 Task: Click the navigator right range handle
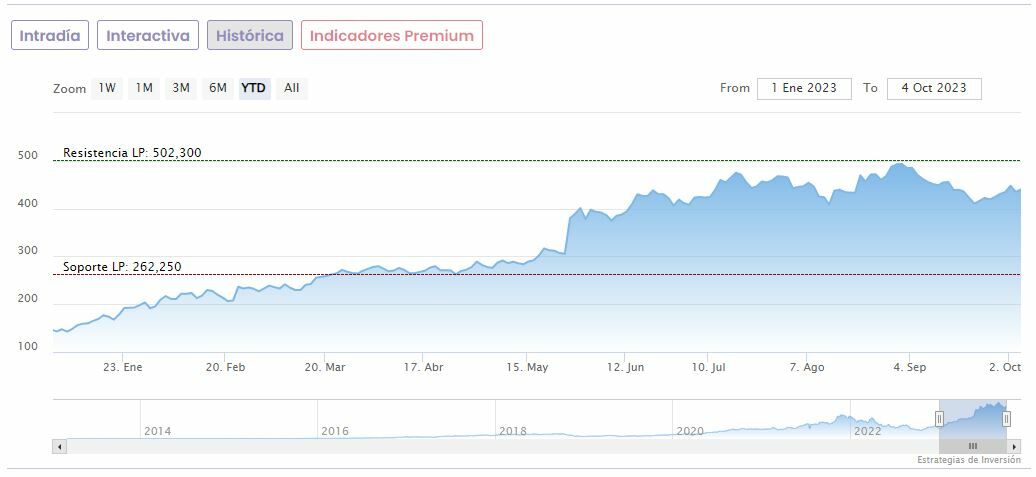point(1006,419)
